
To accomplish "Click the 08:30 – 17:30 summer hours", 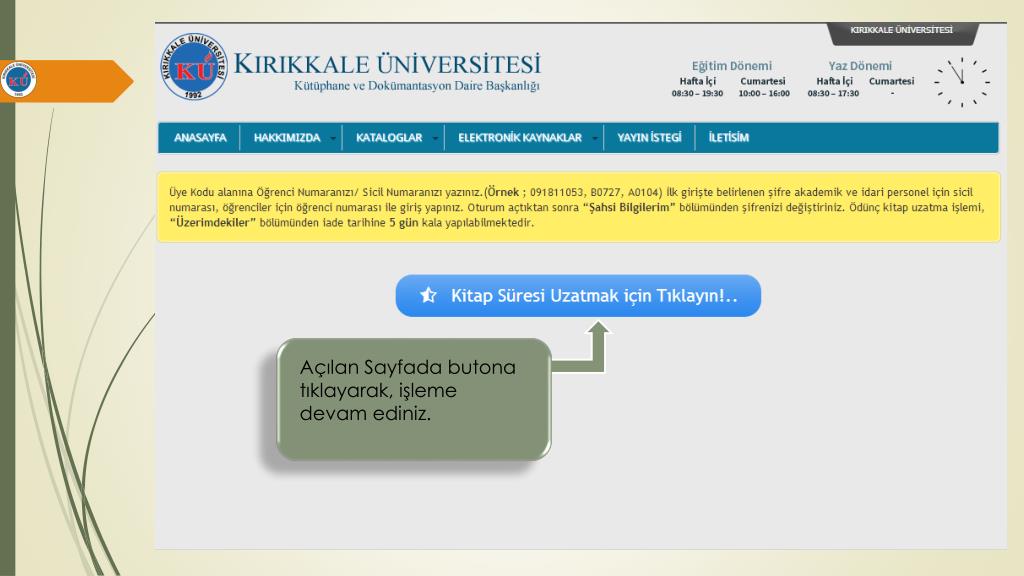I will tap(833, 93).
